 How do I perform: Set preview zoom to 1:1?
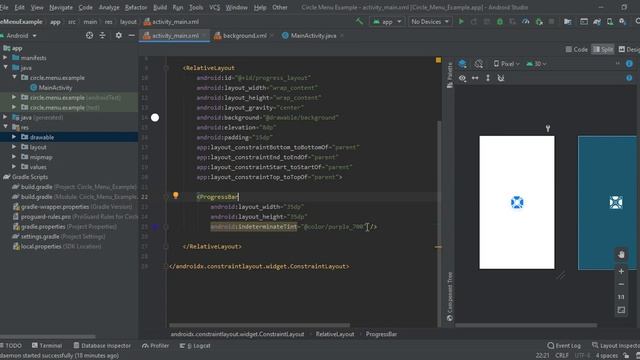tap(621, 297)
